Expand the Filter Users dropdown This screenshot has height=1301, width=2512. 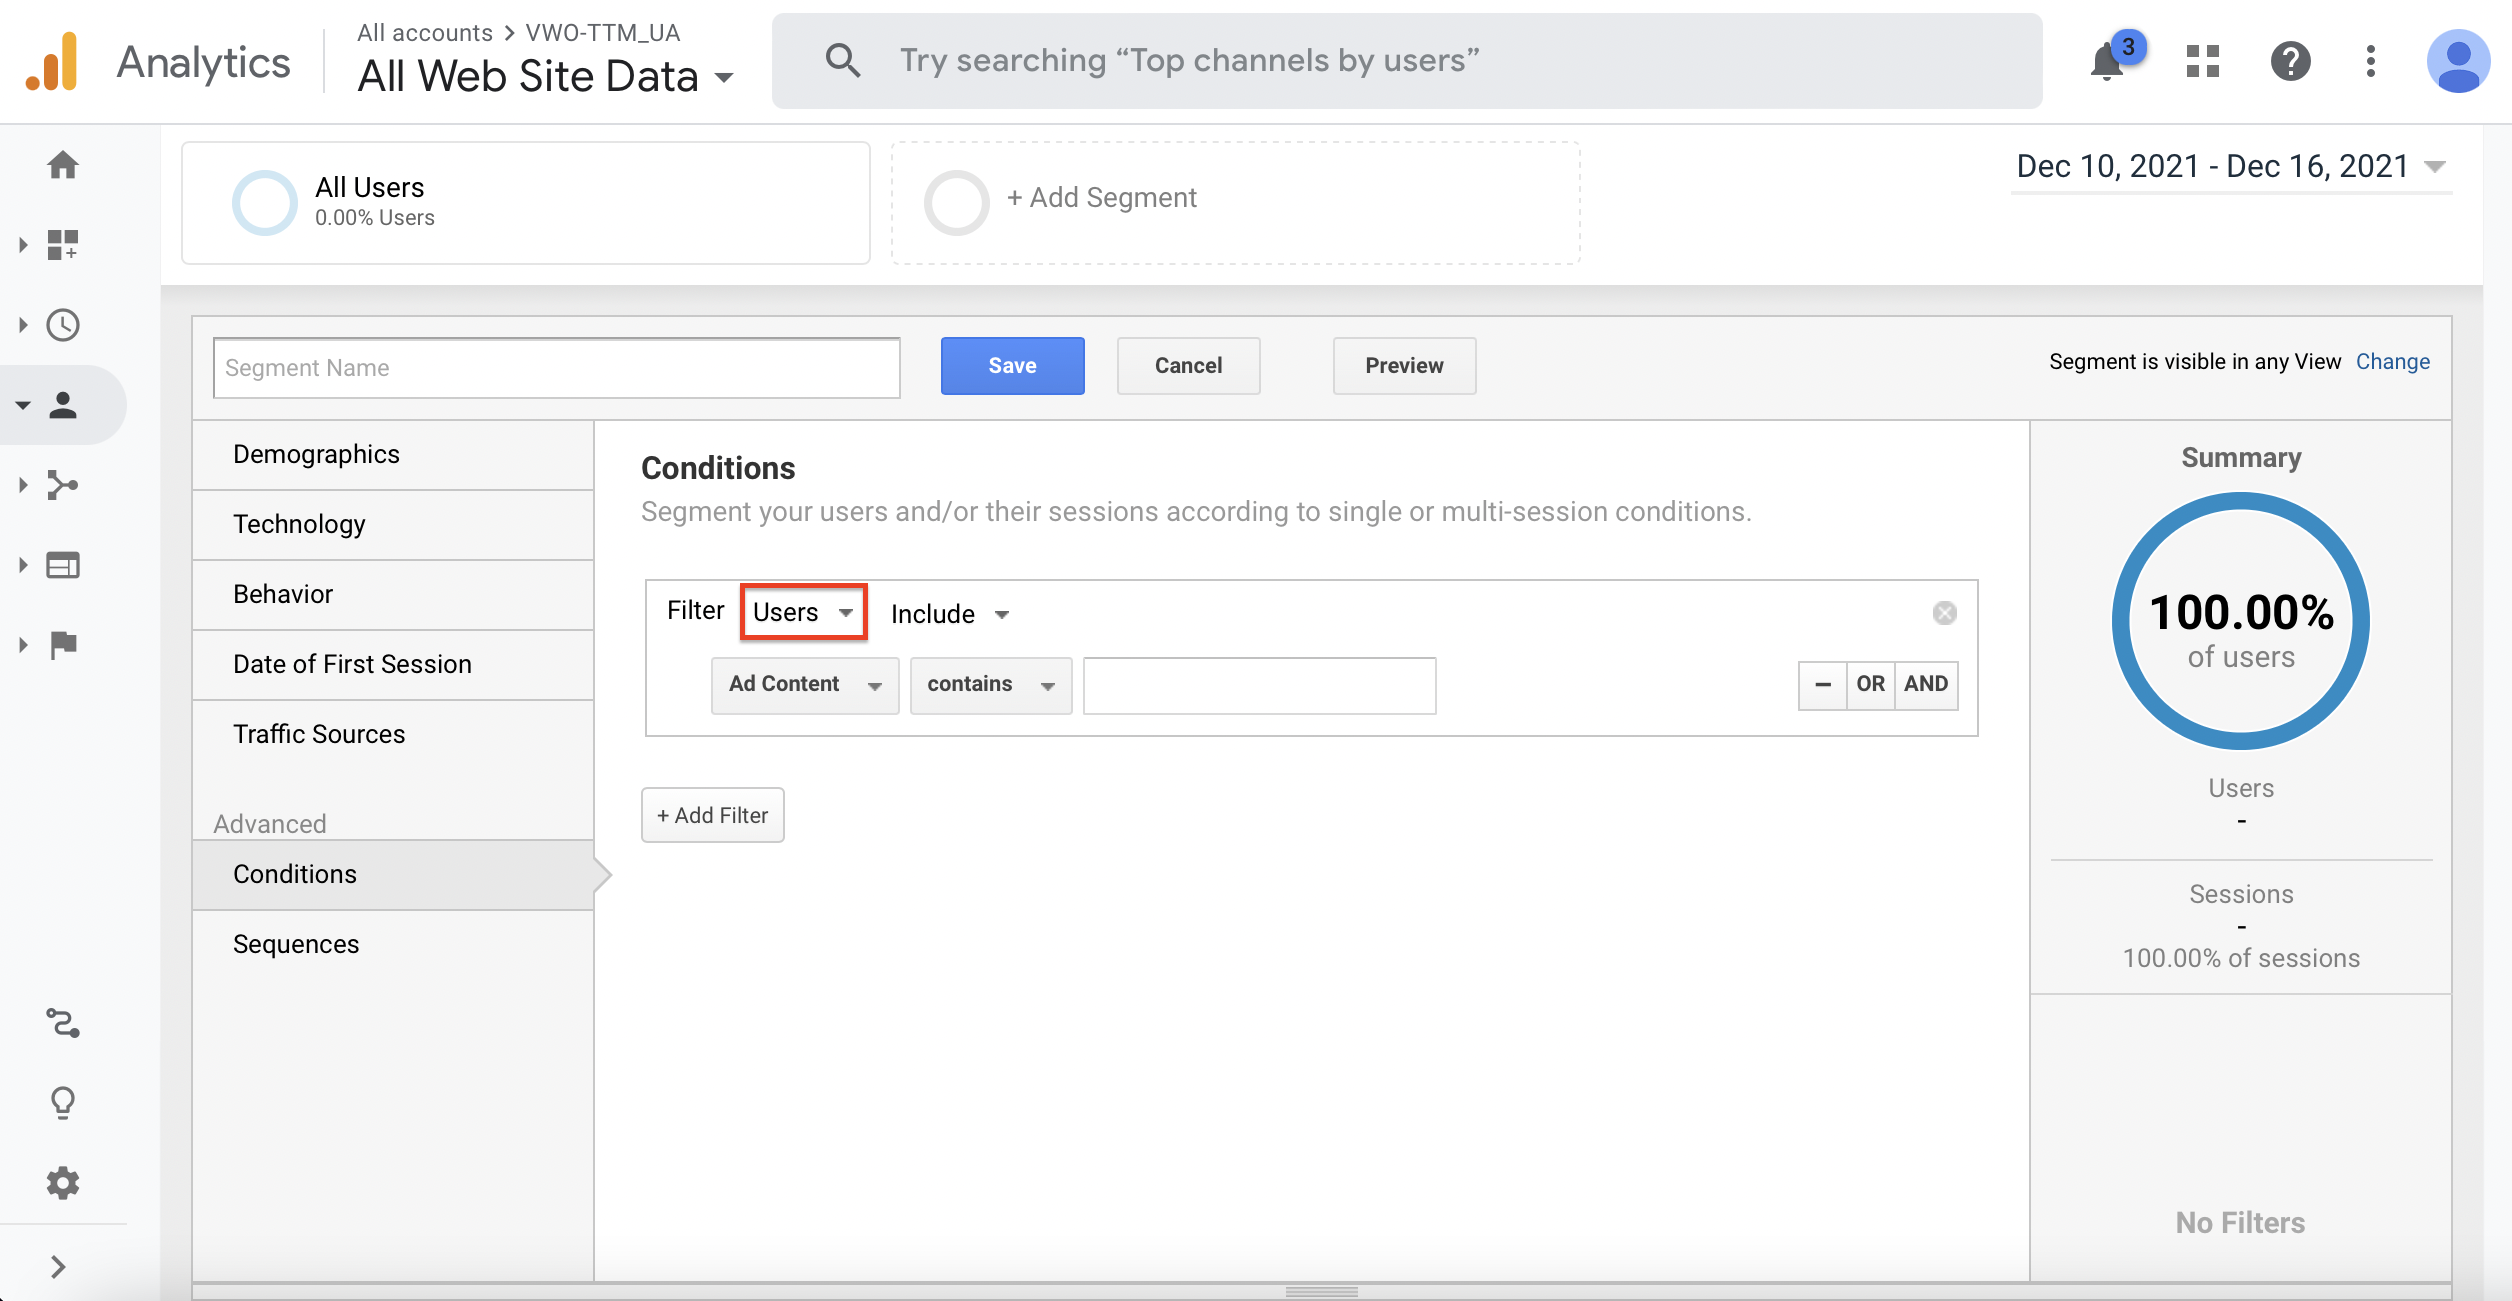[803, 612]
